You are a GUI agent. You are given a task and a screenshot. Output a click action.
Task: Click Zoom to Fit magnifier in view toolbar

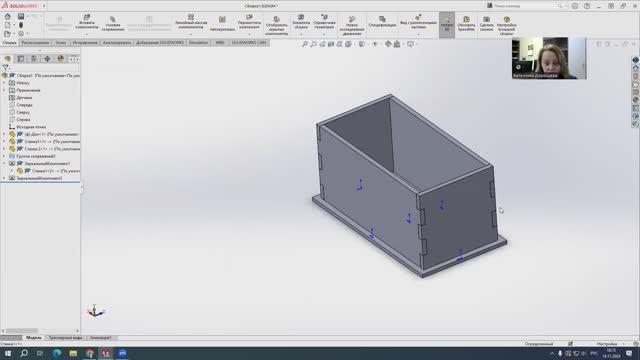click(304, 44)
